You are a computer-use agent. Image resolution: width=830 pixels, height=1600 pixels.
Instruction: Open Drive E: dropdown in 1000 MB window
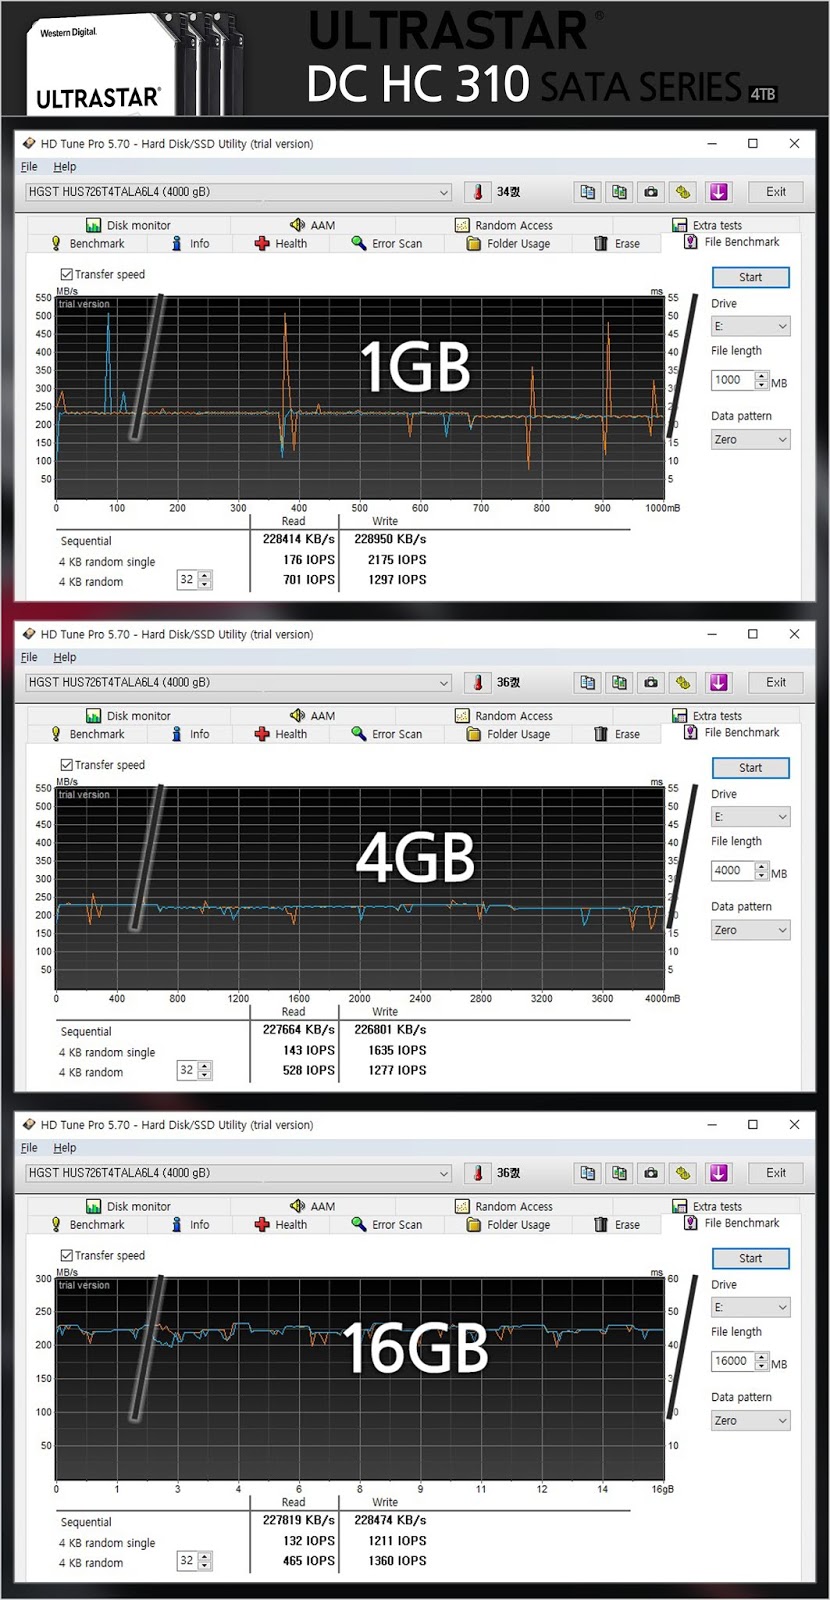click(x=750, y=326)
